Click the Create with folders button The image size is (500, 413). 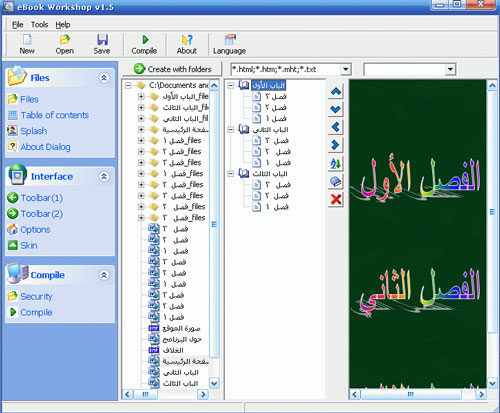(172, 69)
